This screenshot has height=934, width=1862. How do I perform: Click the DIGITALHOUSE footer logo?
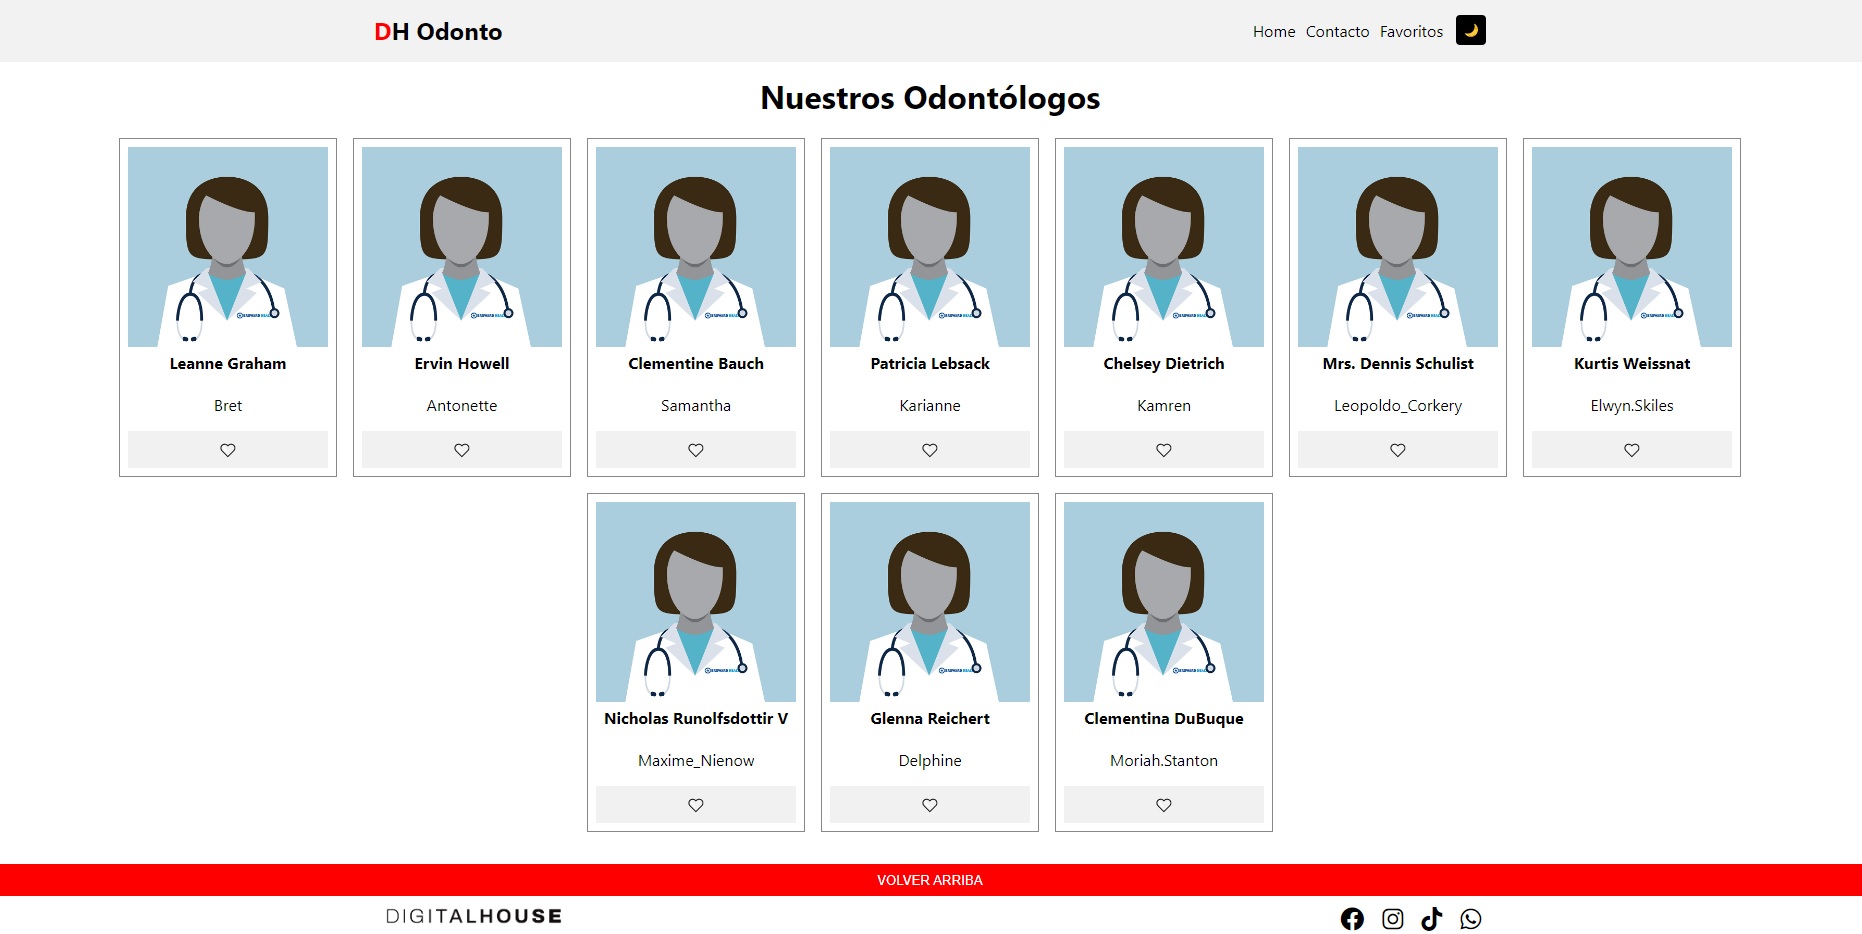[473, 915]
